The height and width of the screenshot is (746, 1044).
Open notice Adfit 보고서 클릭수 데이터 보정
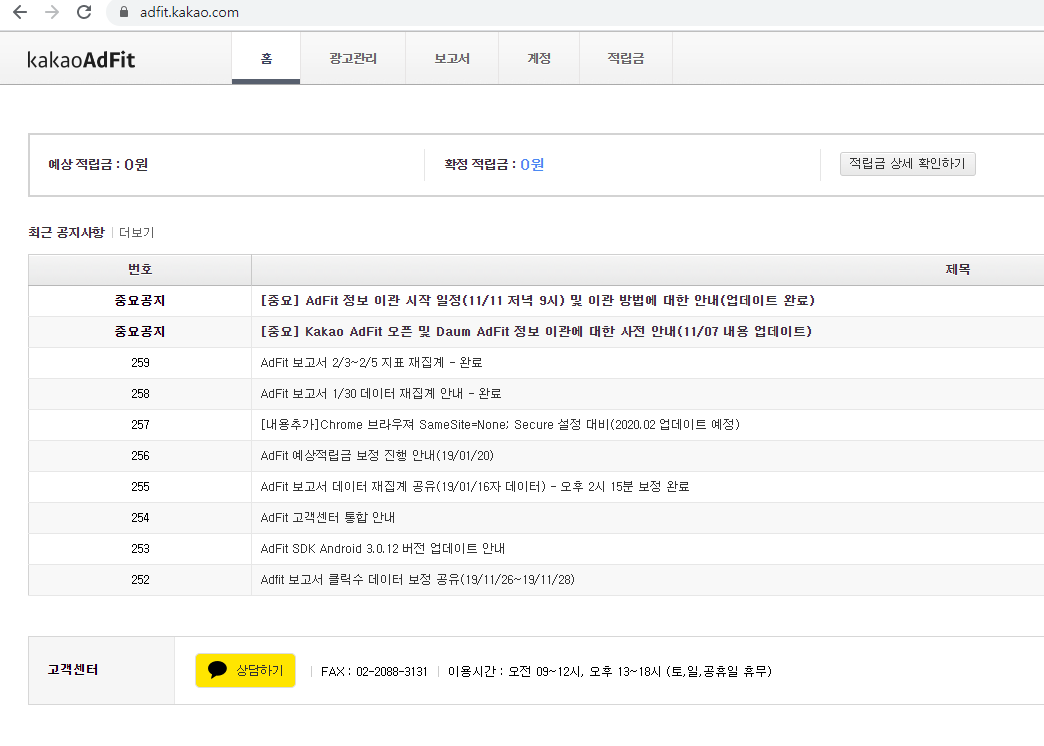click(x=417, y=579)
